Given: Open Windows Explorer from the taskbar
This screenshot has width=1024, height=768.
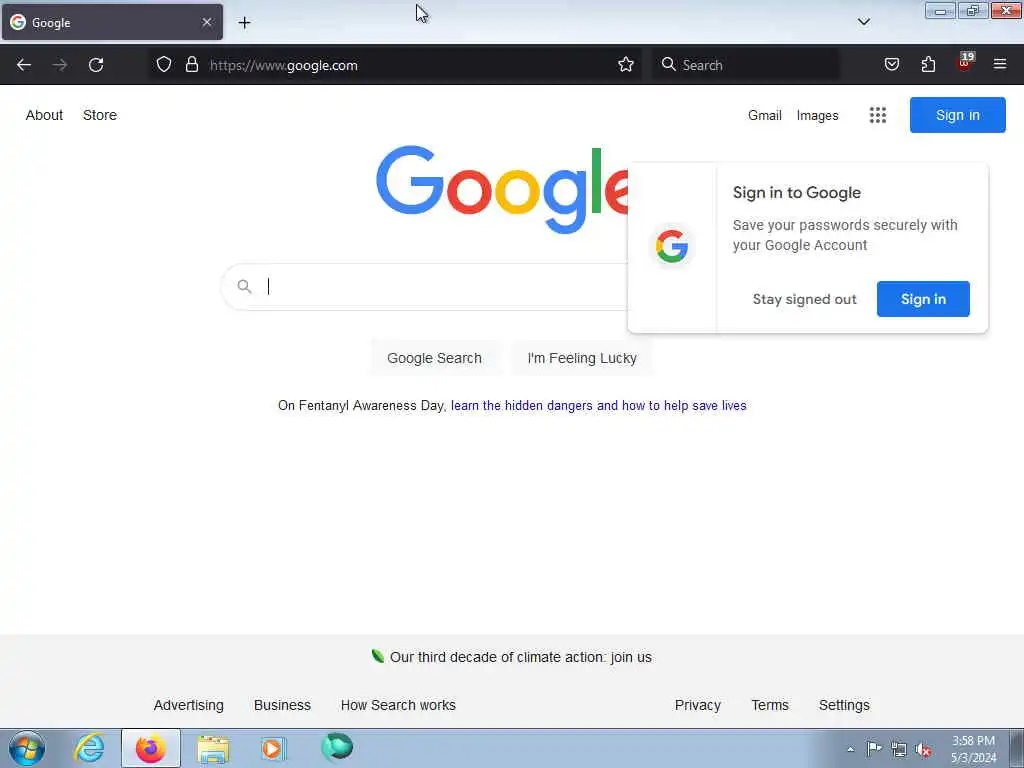Looking at the screenshot, I should tap(214, 749).
